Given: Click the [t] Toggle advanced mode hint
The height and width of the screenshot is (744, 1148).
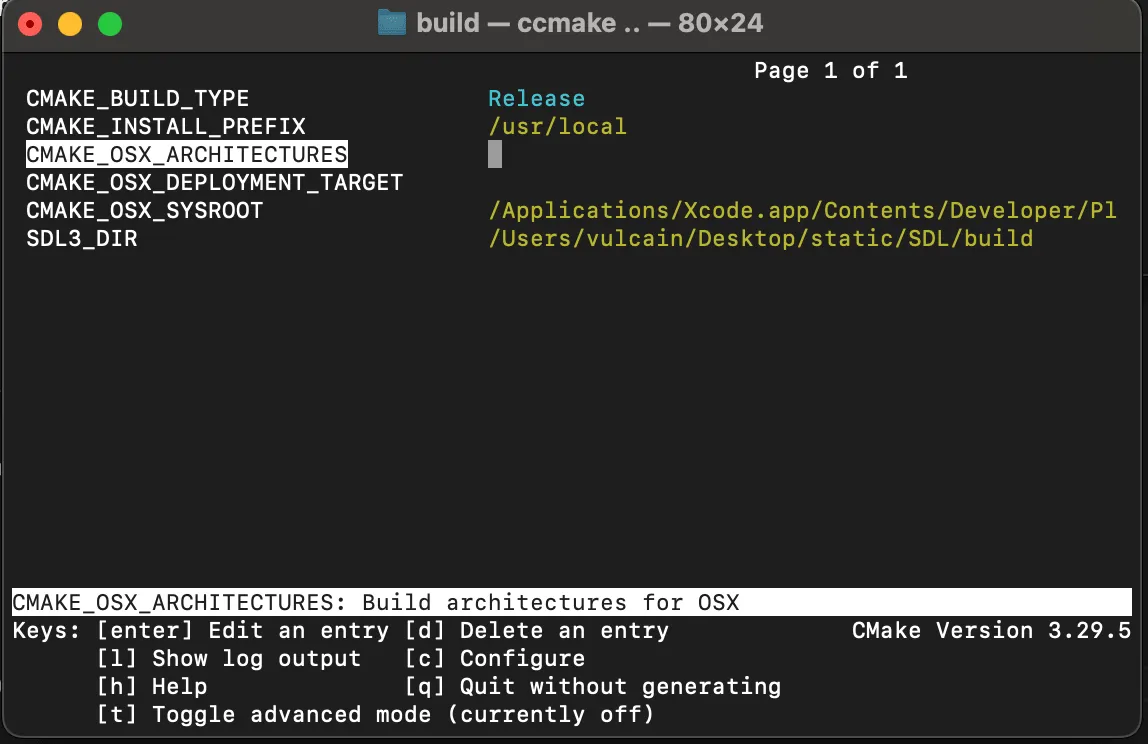Looking at the screenshot, I should [x=376, y=713].
